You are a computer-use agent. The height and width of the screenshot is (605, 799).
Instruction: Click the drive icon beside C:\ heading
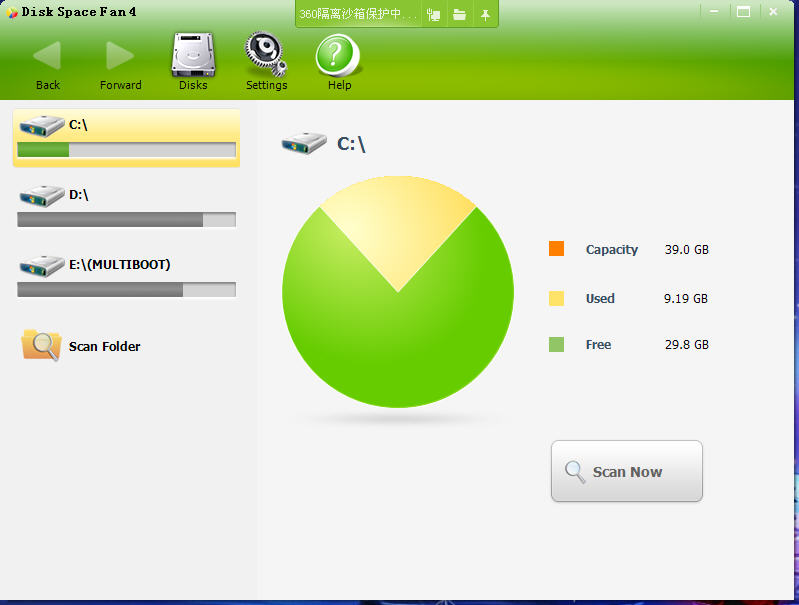click(304, 143)
